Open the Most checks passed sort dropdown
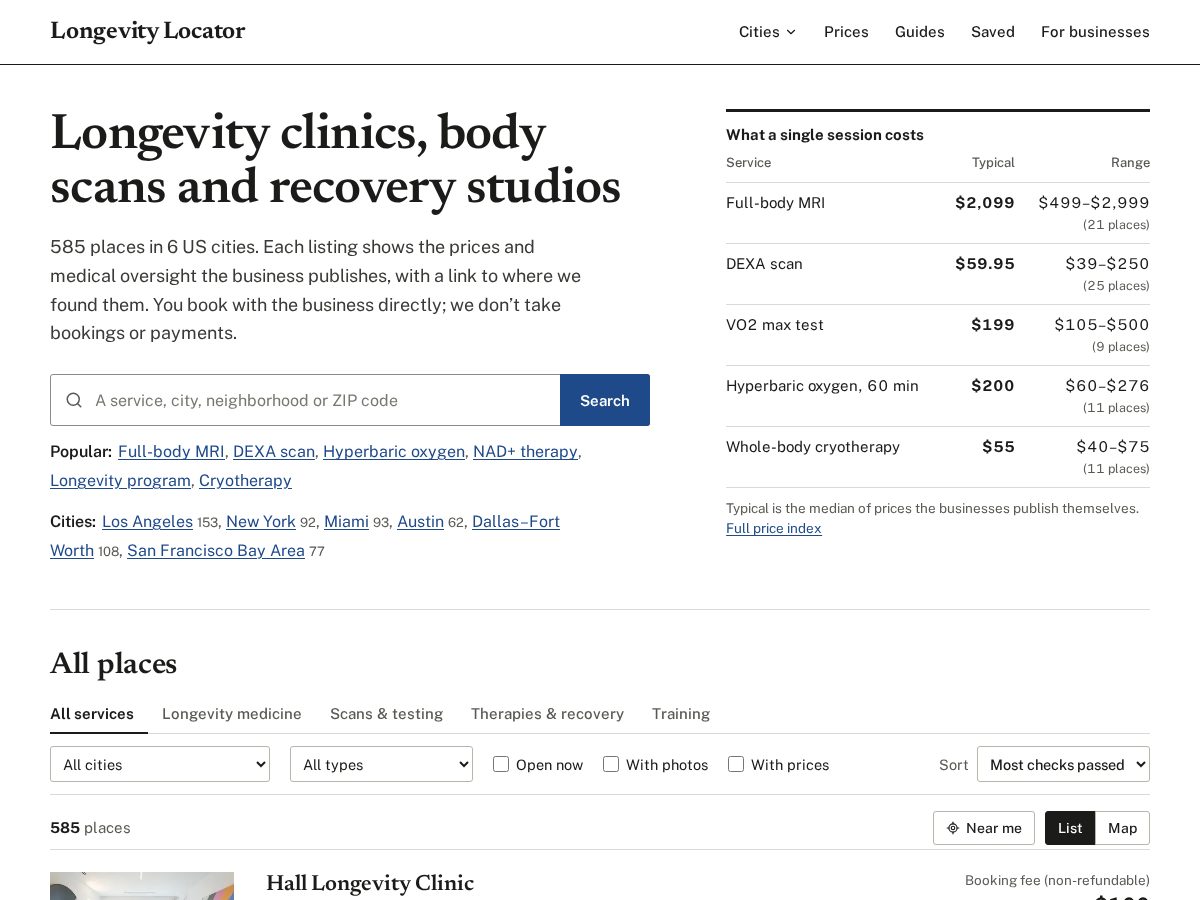 (x=1063, y=764)
